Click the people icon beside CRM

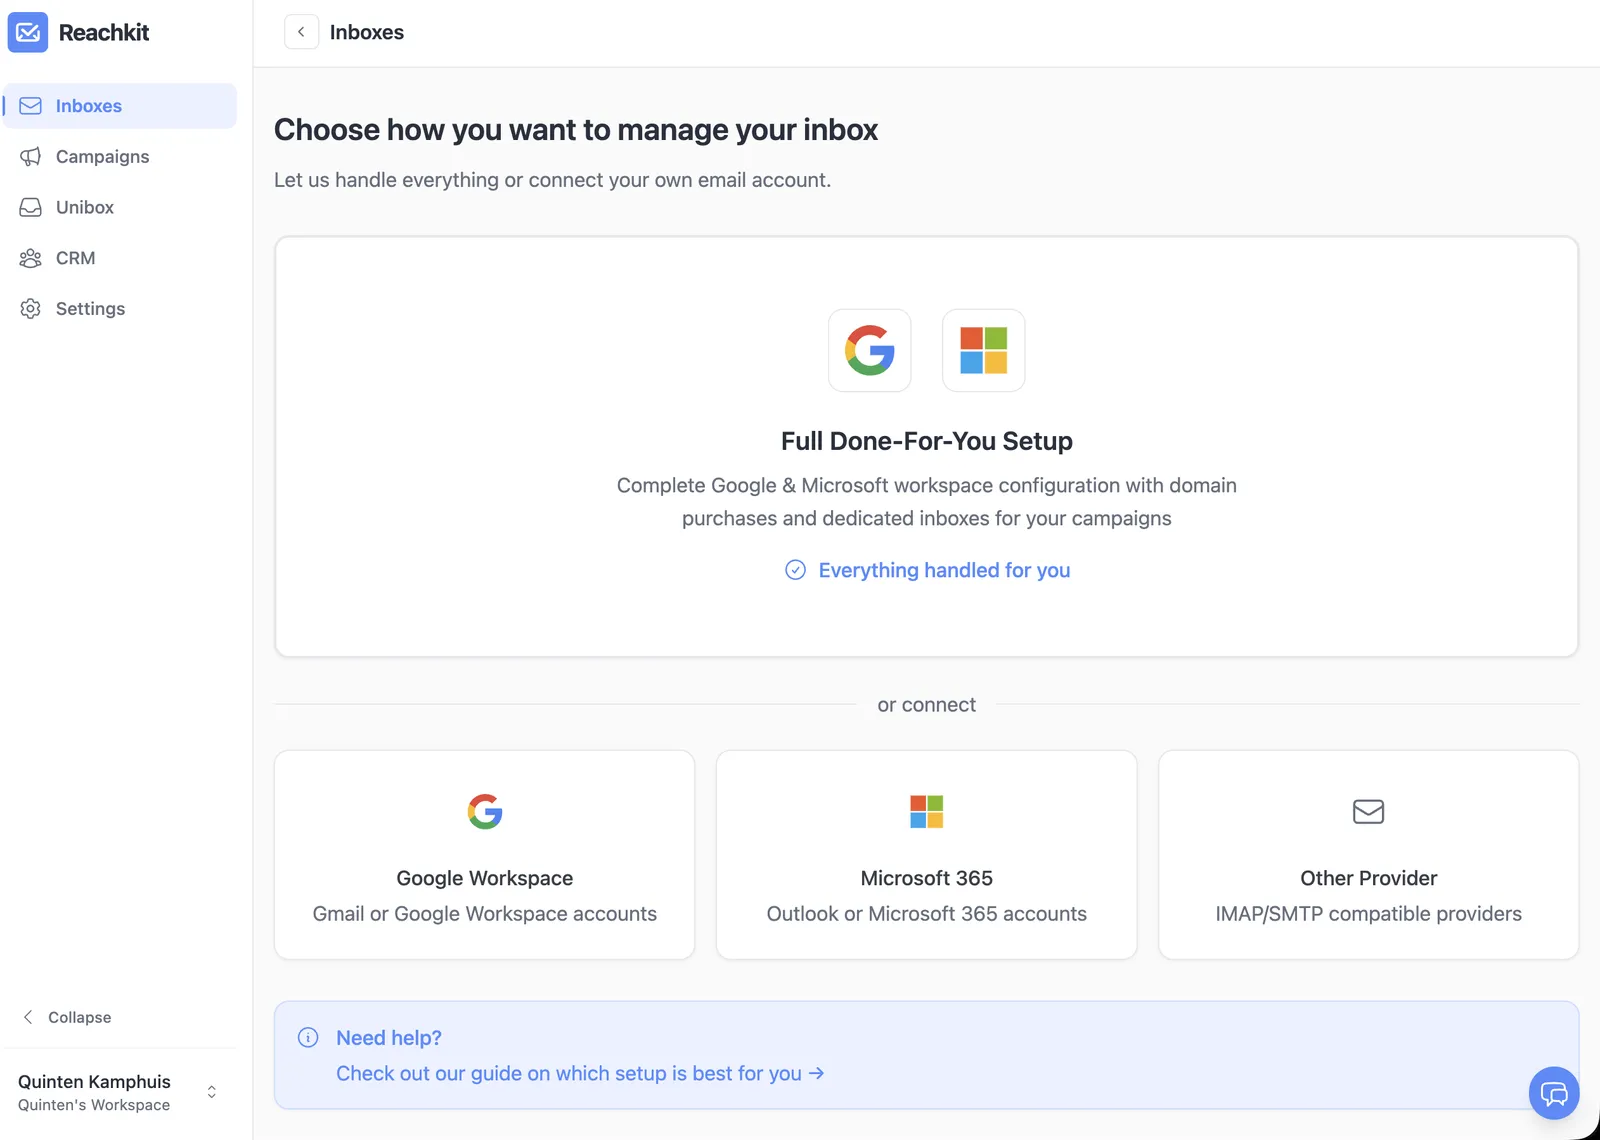click(x=31, y=258)
